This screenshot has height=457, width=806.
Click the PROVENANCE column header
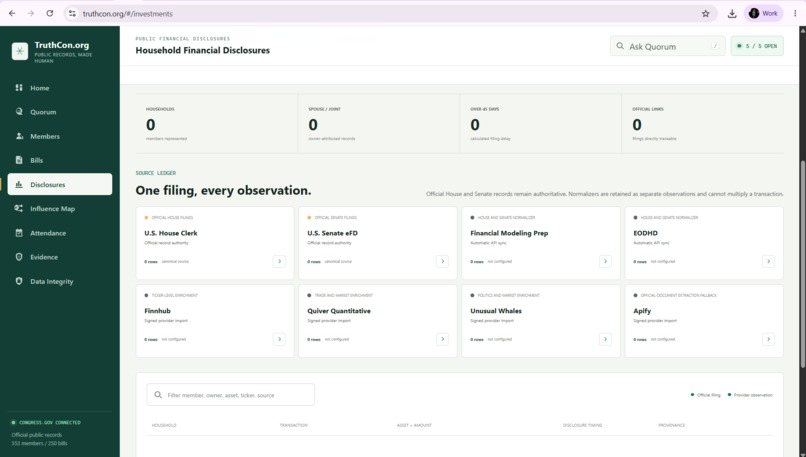[671, 425]
